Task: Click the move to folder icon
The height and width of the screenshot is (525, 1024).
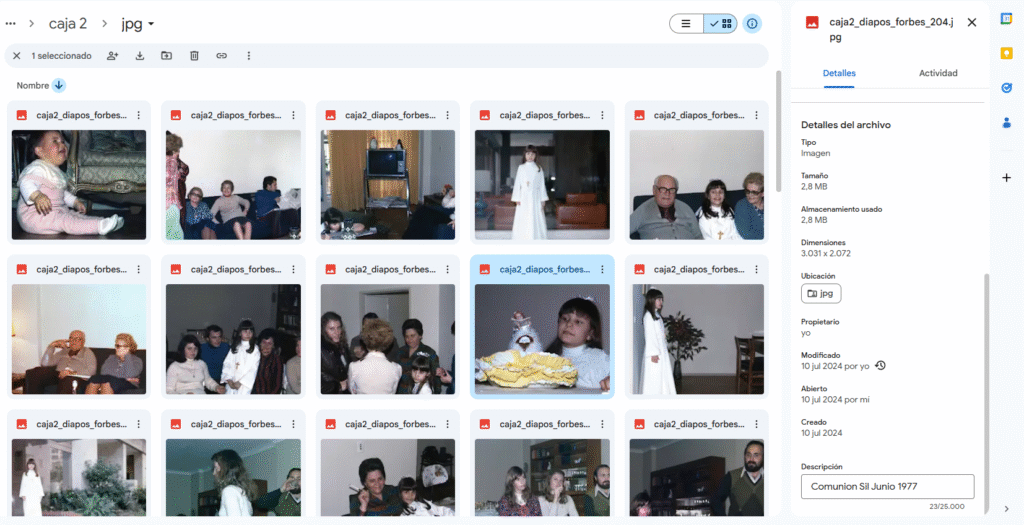Action: (167, 56)
